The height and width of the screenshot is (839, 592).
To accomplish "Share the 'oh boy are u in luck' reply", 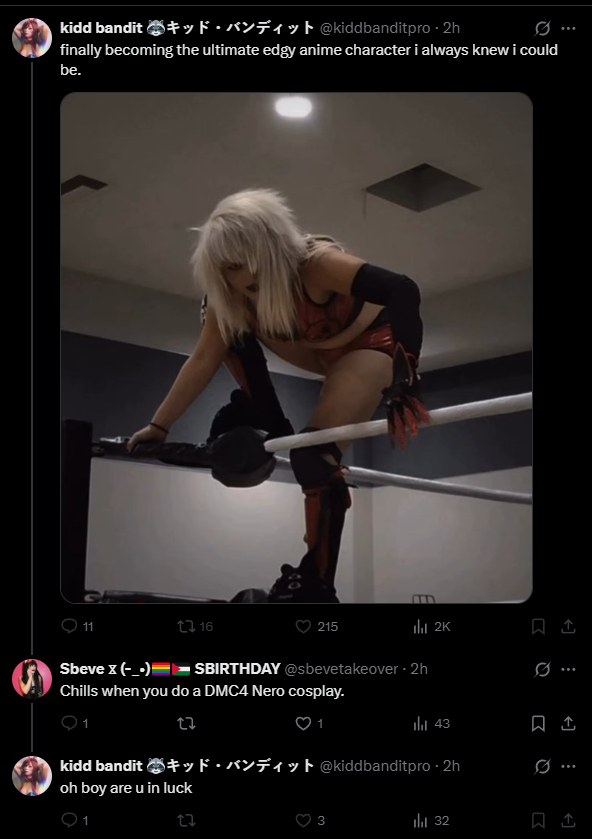I will pos(568,820).
